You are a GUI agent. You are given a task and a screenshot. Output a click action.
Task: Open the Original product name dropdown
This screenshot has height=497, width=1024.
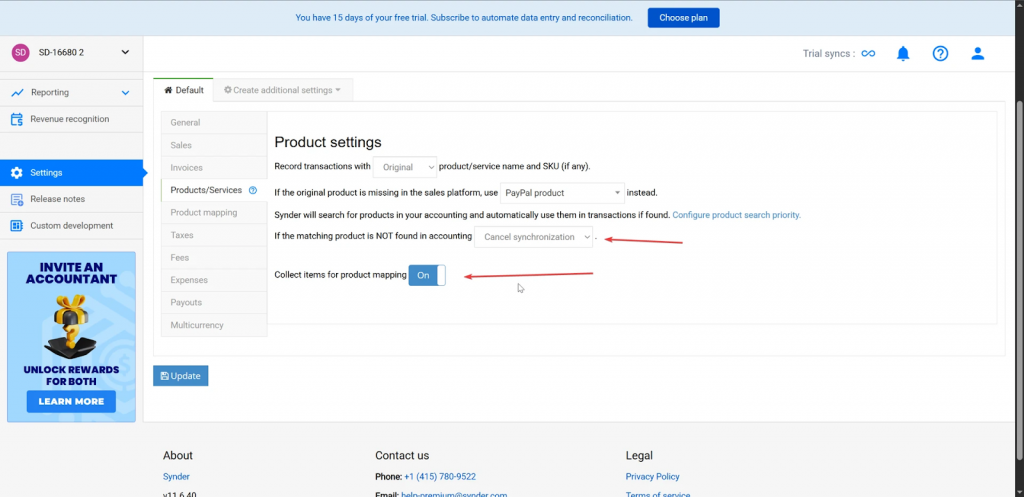click(405, 167)
